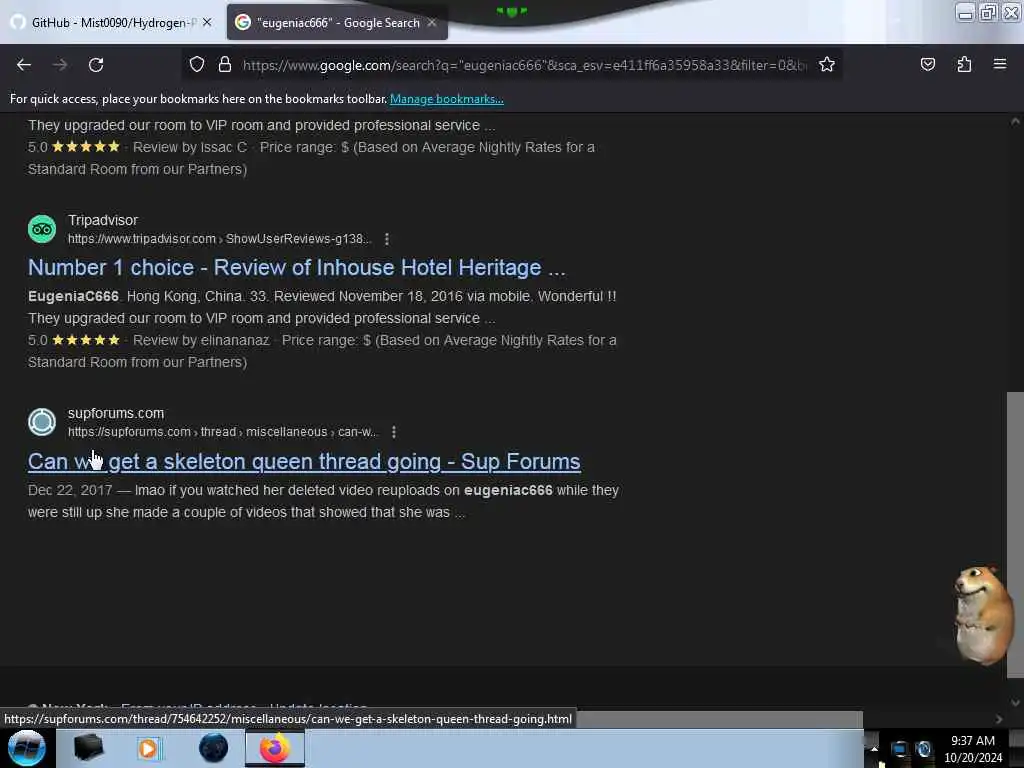Open the tracking protection shield icon
This screenshot has height=768, width=1024.
tap(197, 64)
